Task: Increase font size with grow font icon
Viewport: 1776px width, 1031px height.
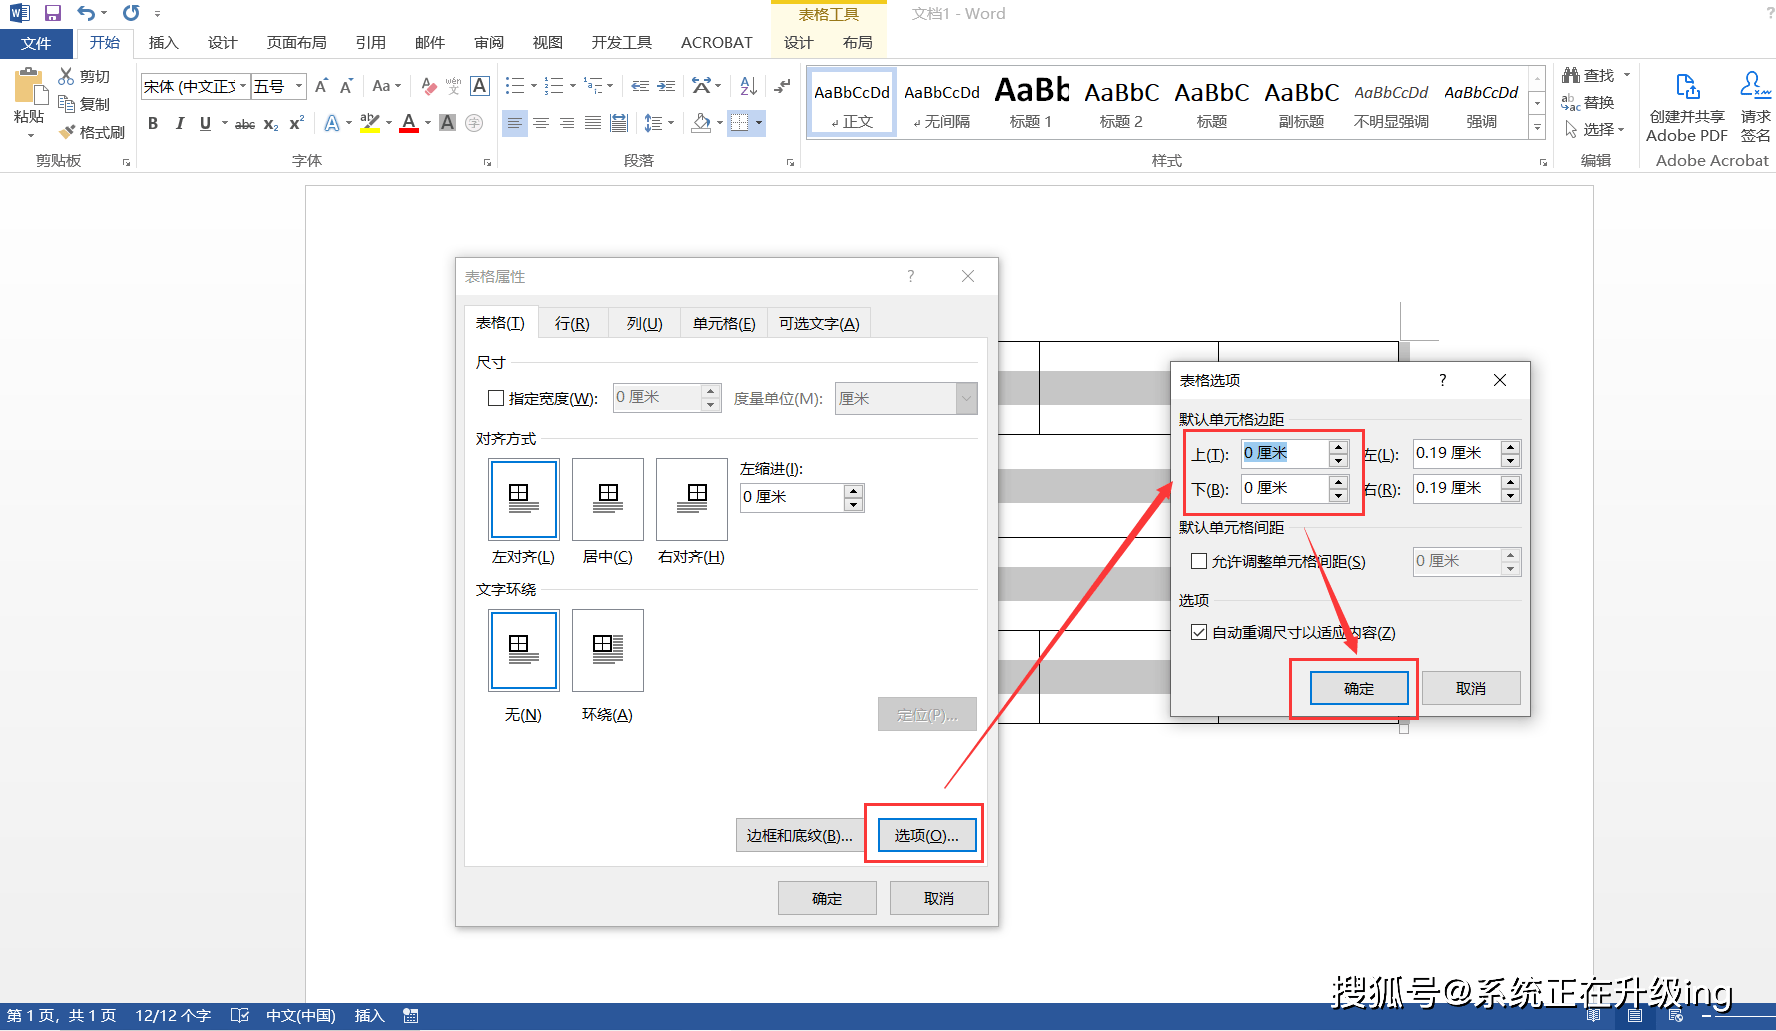Action: pos(321,86)
